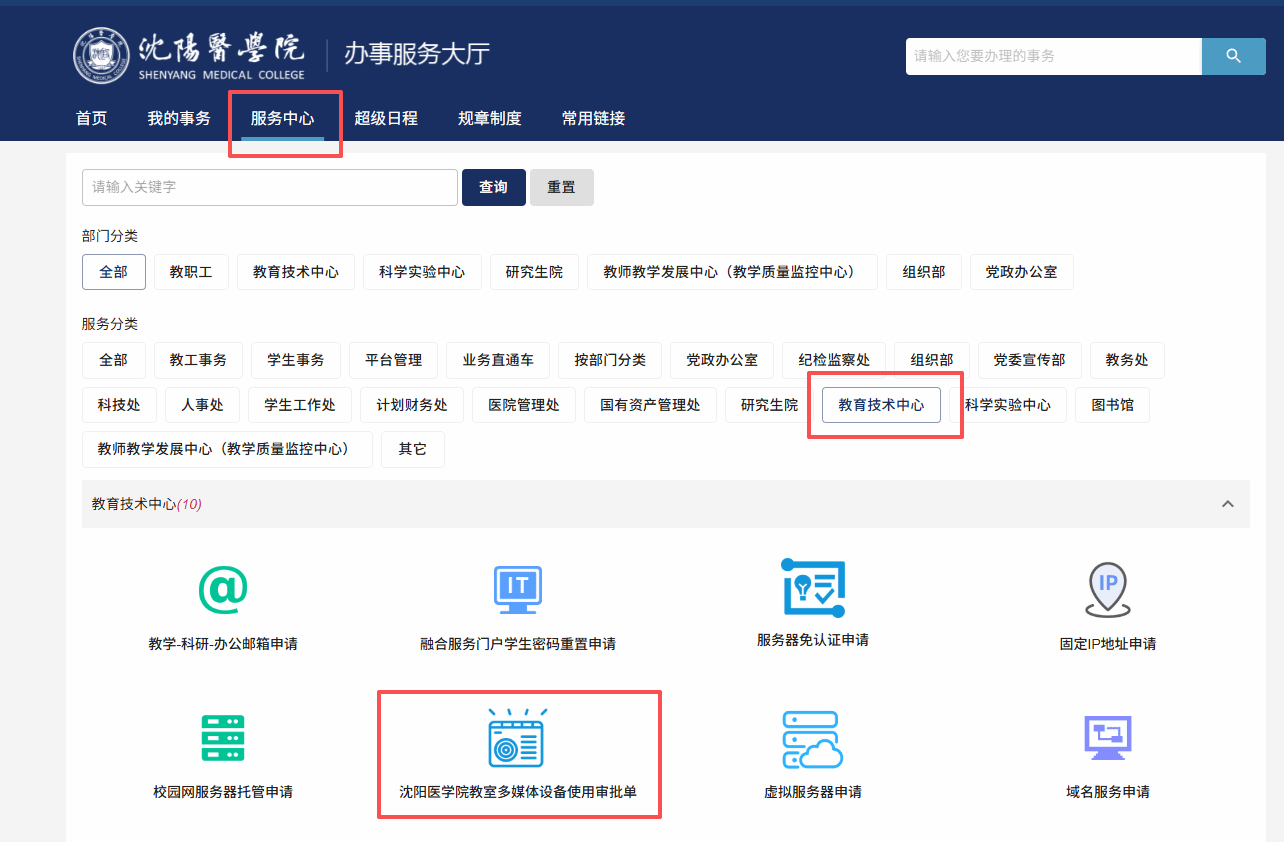Select 其它 service category
Image resolution: width=1284 pixels, height=842 pixels.
[x=413, y=449]
